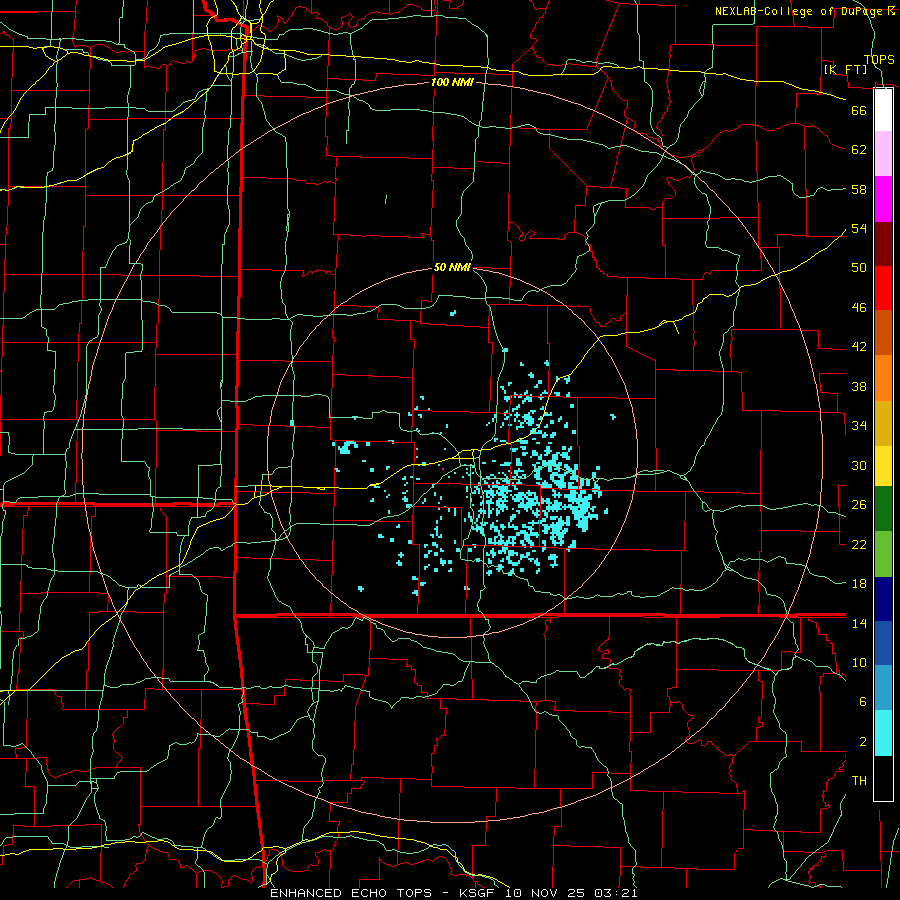Click the 6 legend value

point(862,702)
